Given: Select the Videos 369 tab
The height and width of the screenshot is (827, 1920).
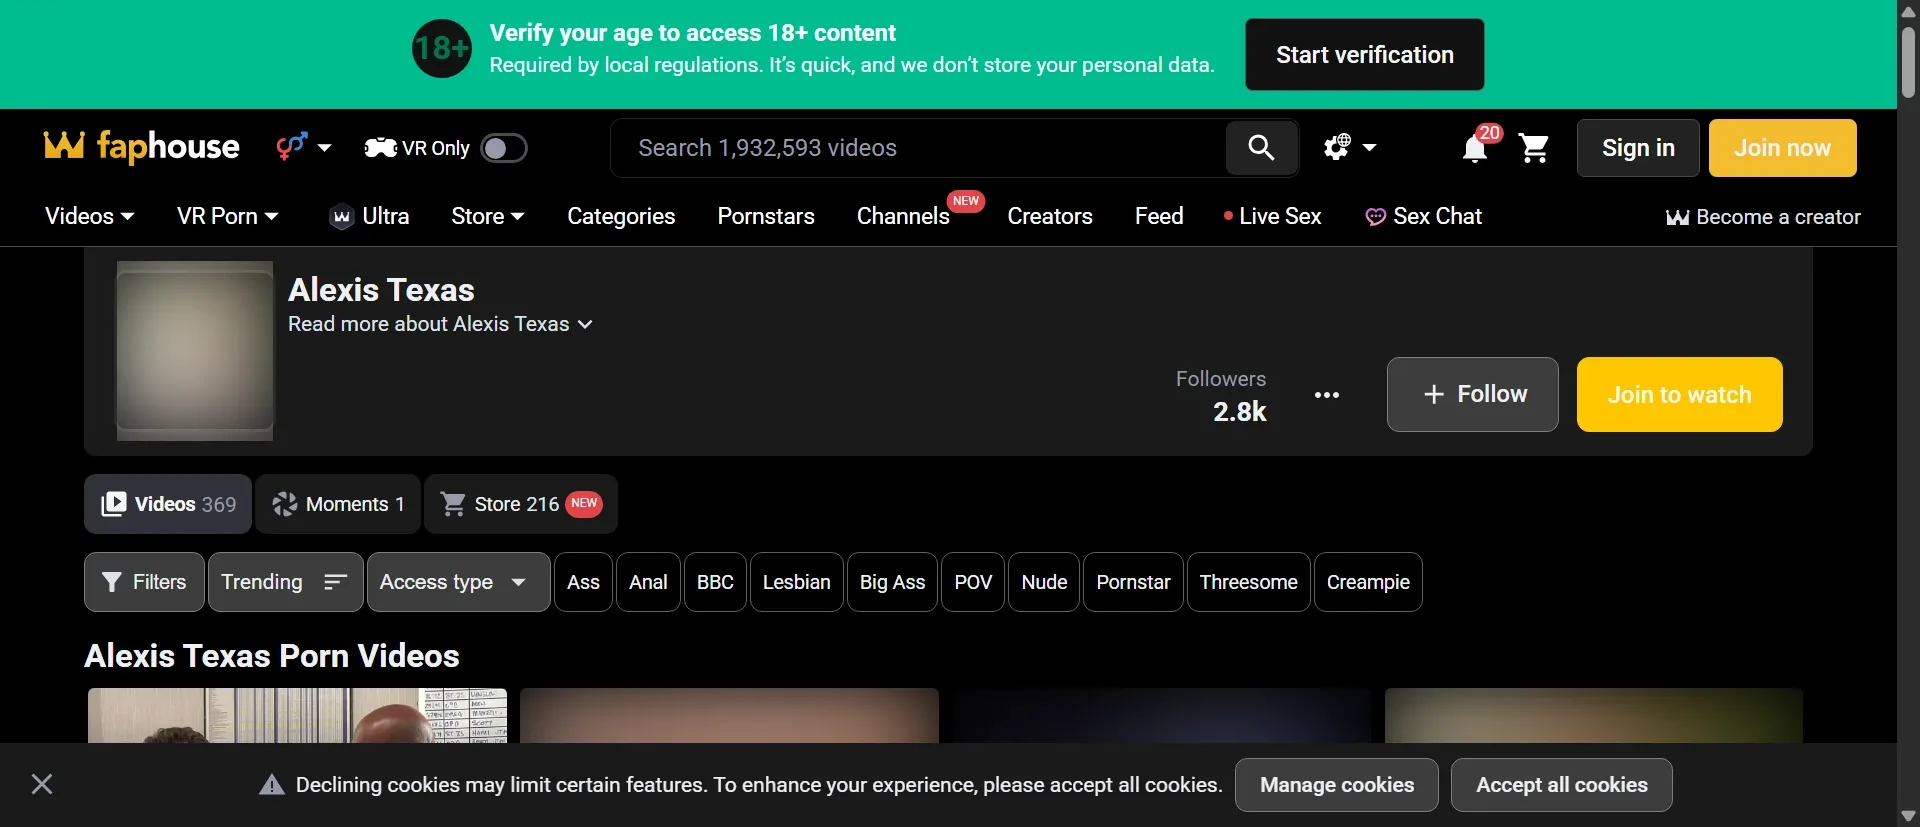Looking at the screenshot, I should pos(168,504).
